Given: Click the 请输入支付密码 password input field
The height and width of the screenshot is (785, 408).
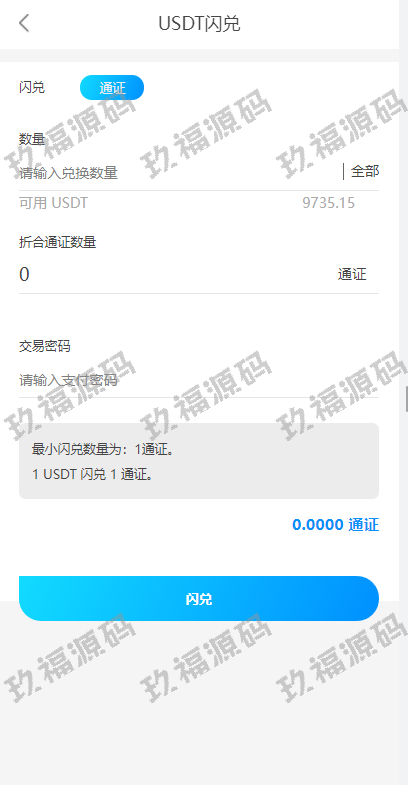Looking at the screenshot, I should [199, 380].
